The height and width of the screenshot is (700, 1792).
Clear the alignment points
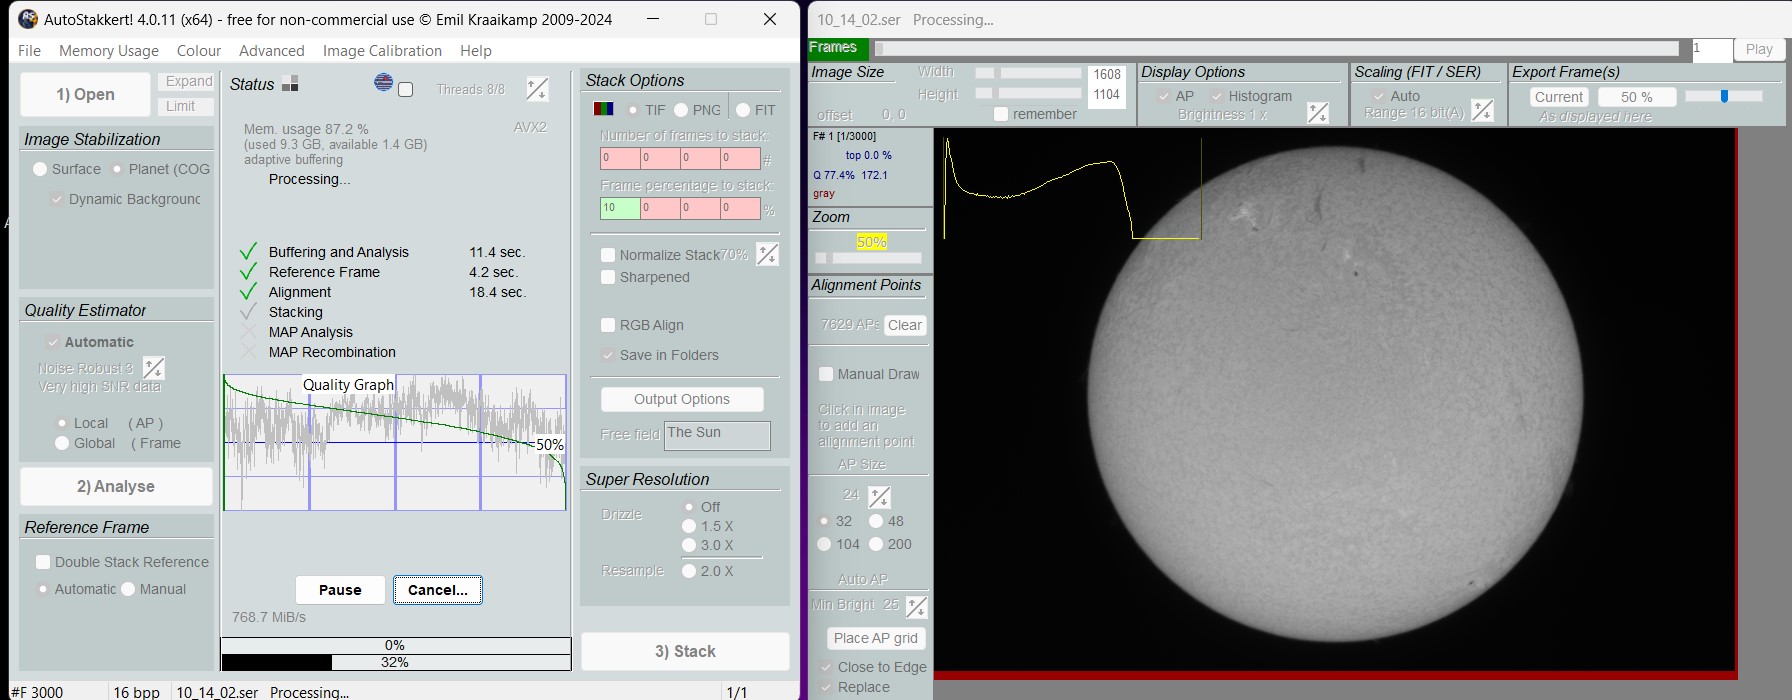[x=905, y=325]
